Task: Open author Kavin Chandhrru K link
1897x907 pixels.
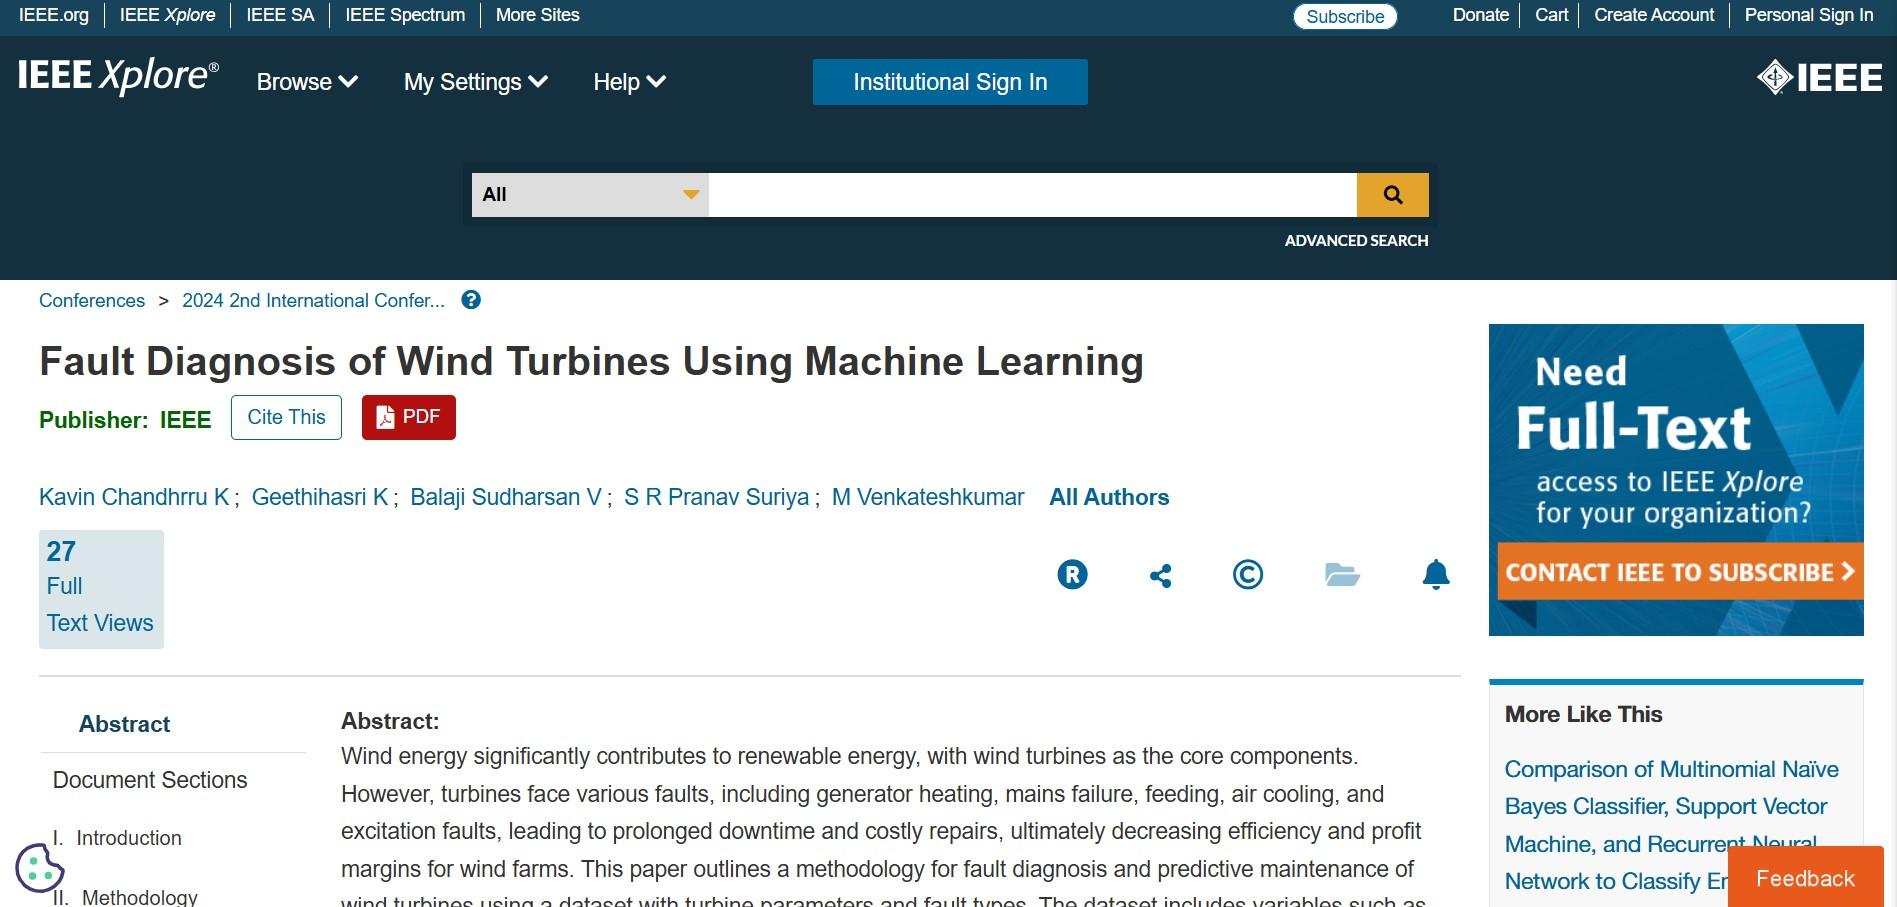Action: [x=134, y=497]
